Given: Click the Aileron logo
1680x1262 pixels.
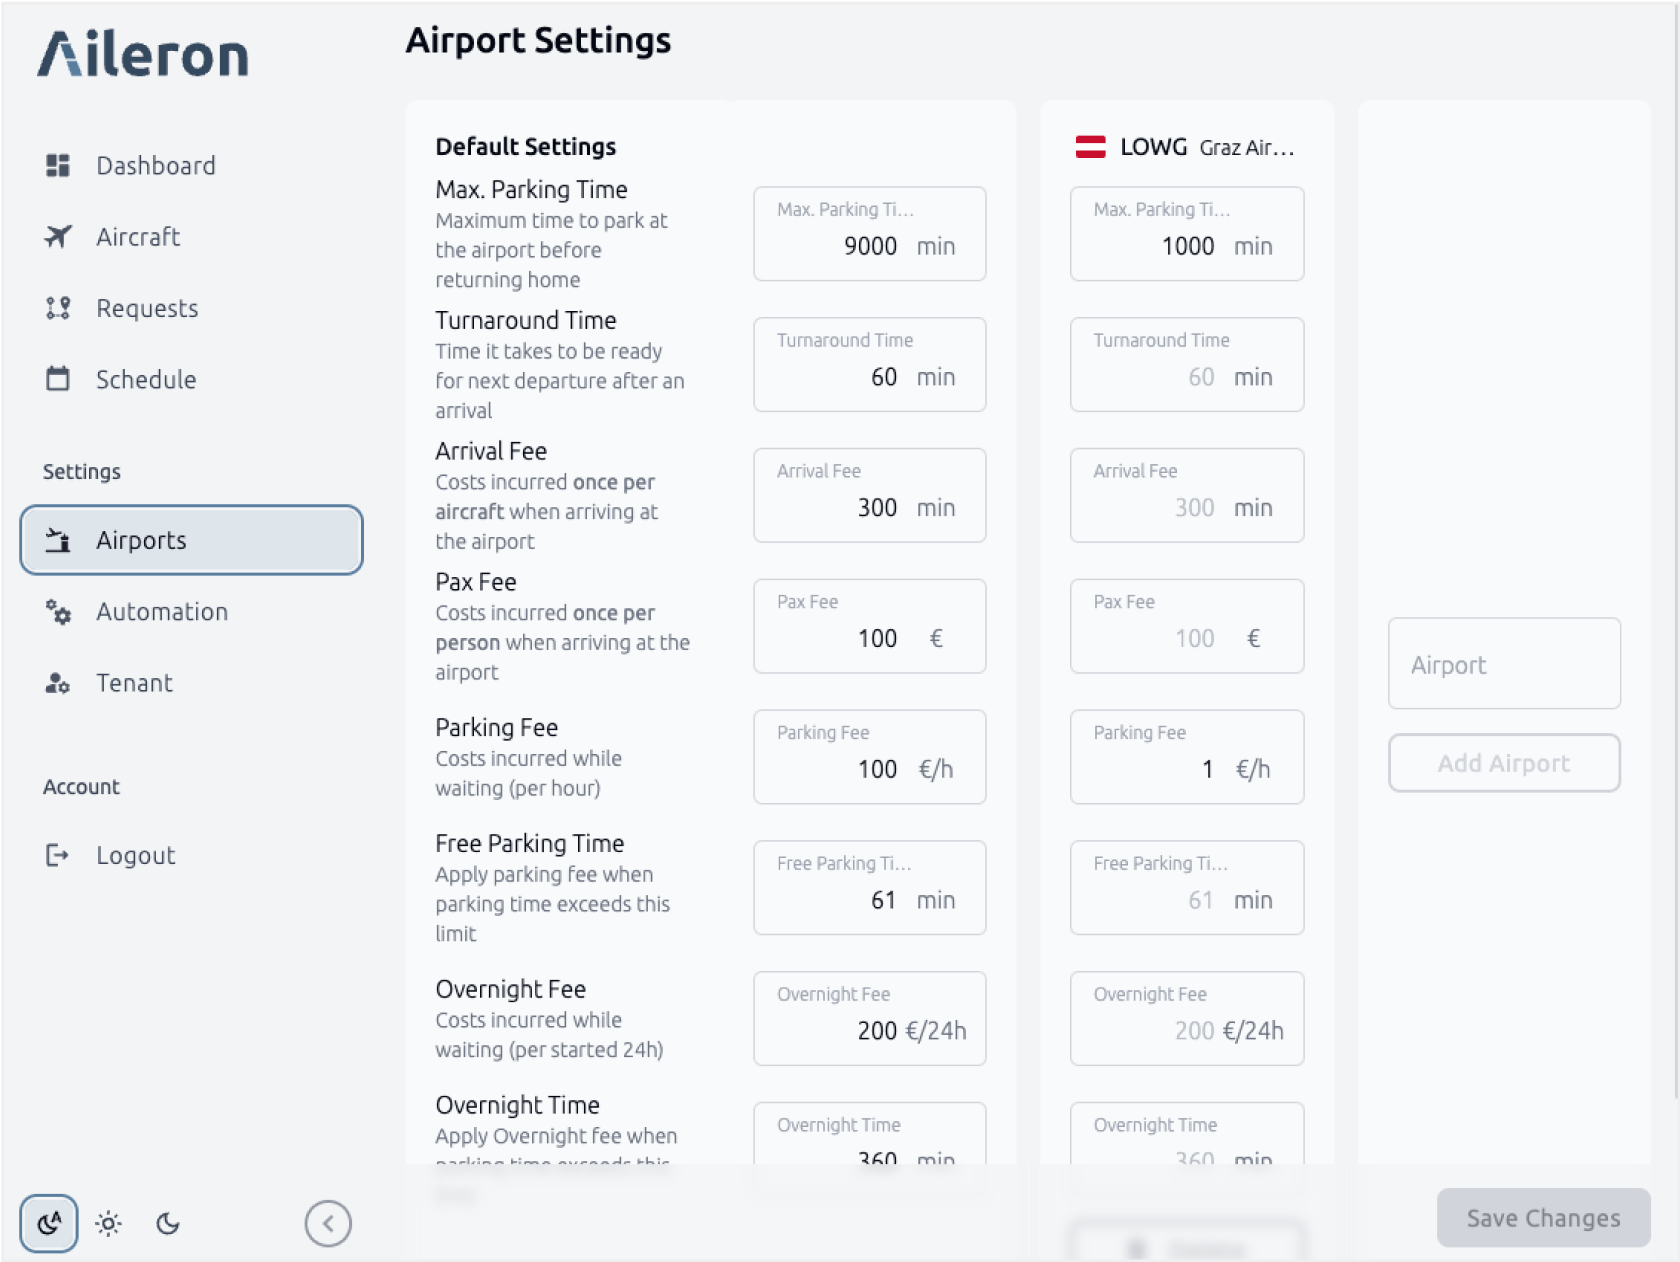Looking at the screenshot, I should (x=143, y=53).
